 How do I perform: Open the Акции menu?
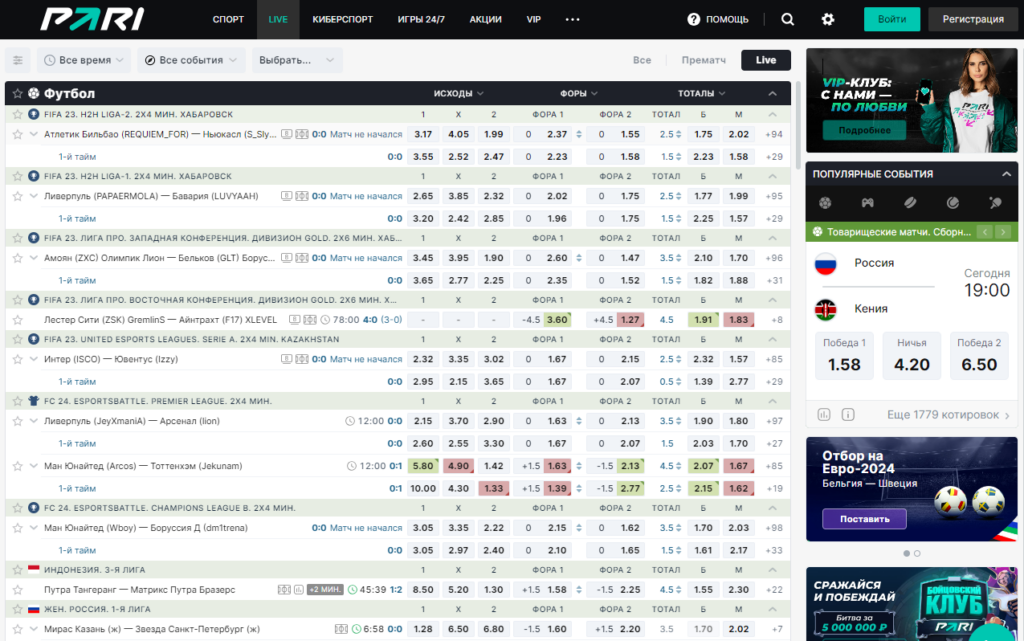(x=485, y=20)
